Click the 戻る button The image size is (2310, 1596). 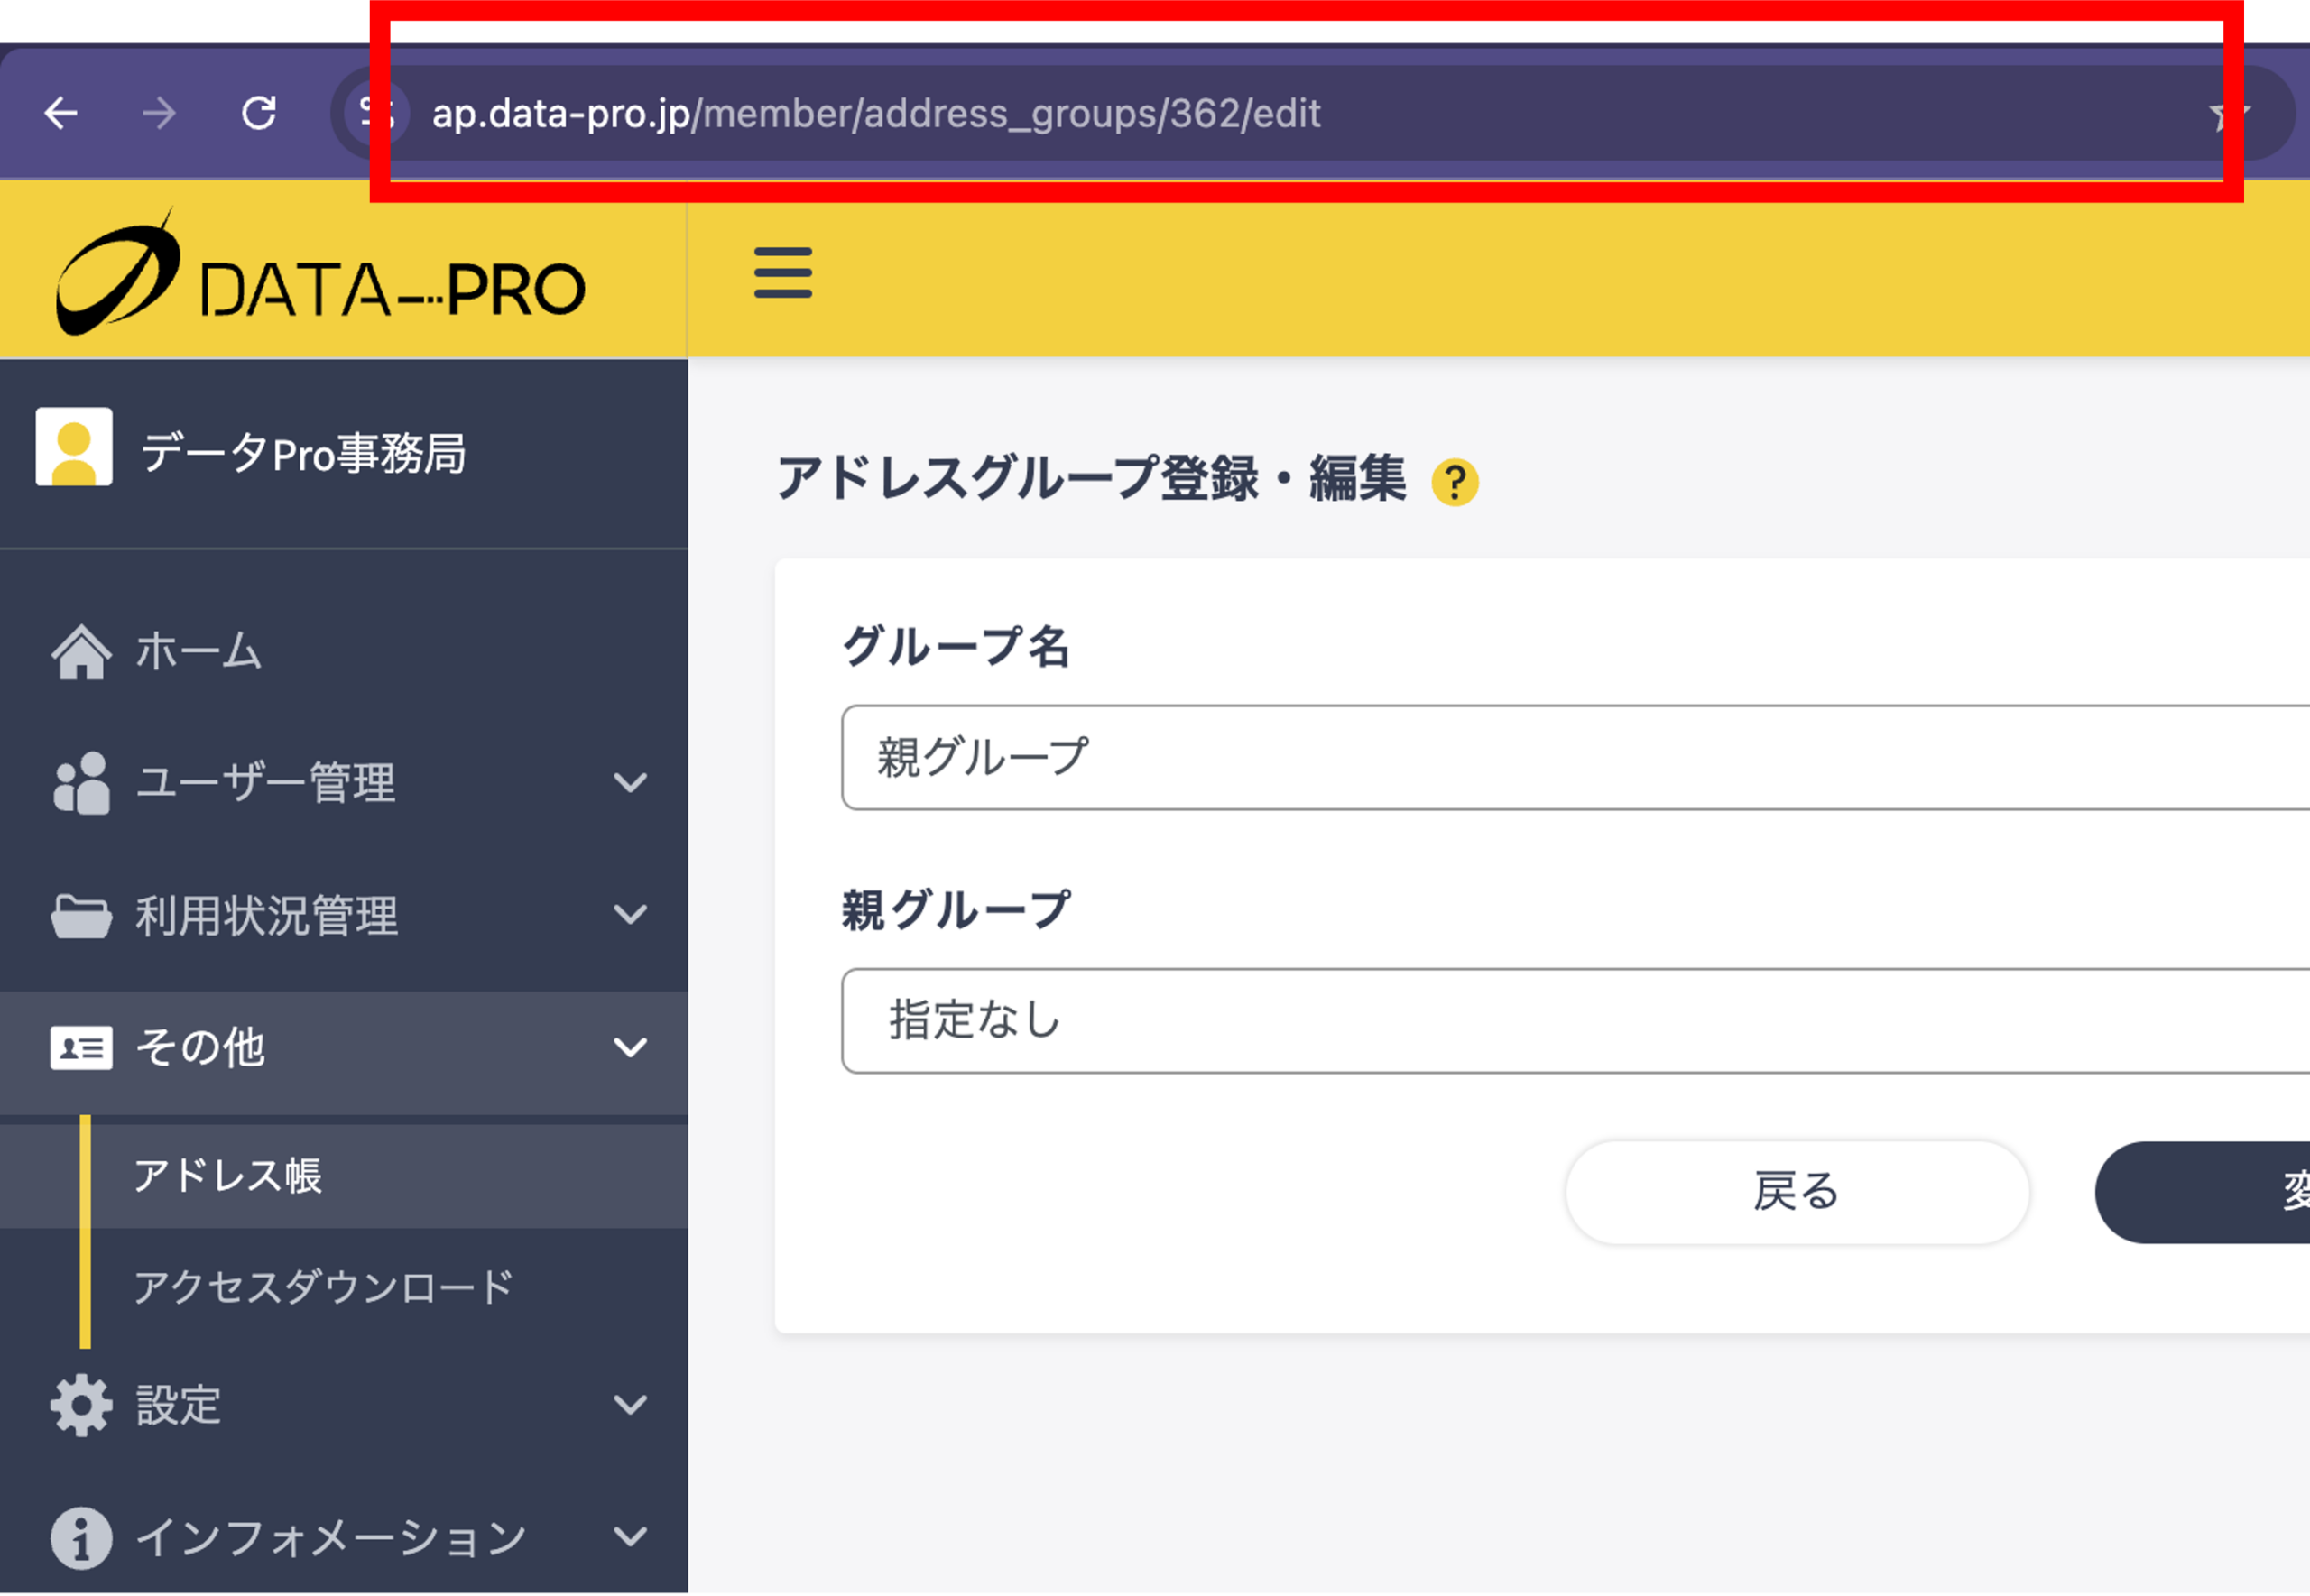pyautogui.click(x=1797, y=1192)
